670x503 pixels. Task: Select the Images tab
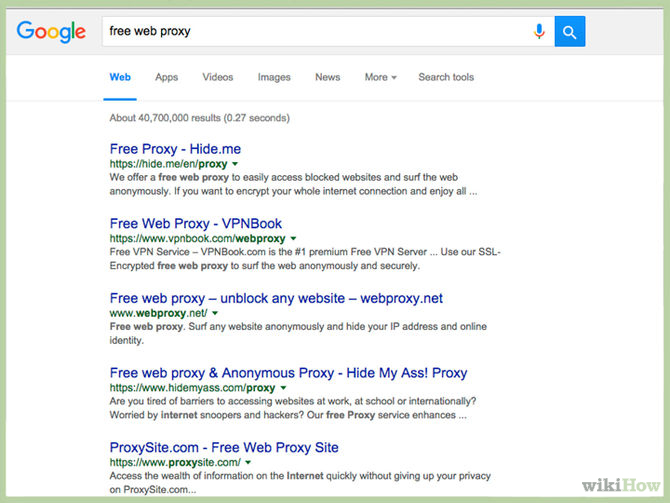(x=274, y=77)
